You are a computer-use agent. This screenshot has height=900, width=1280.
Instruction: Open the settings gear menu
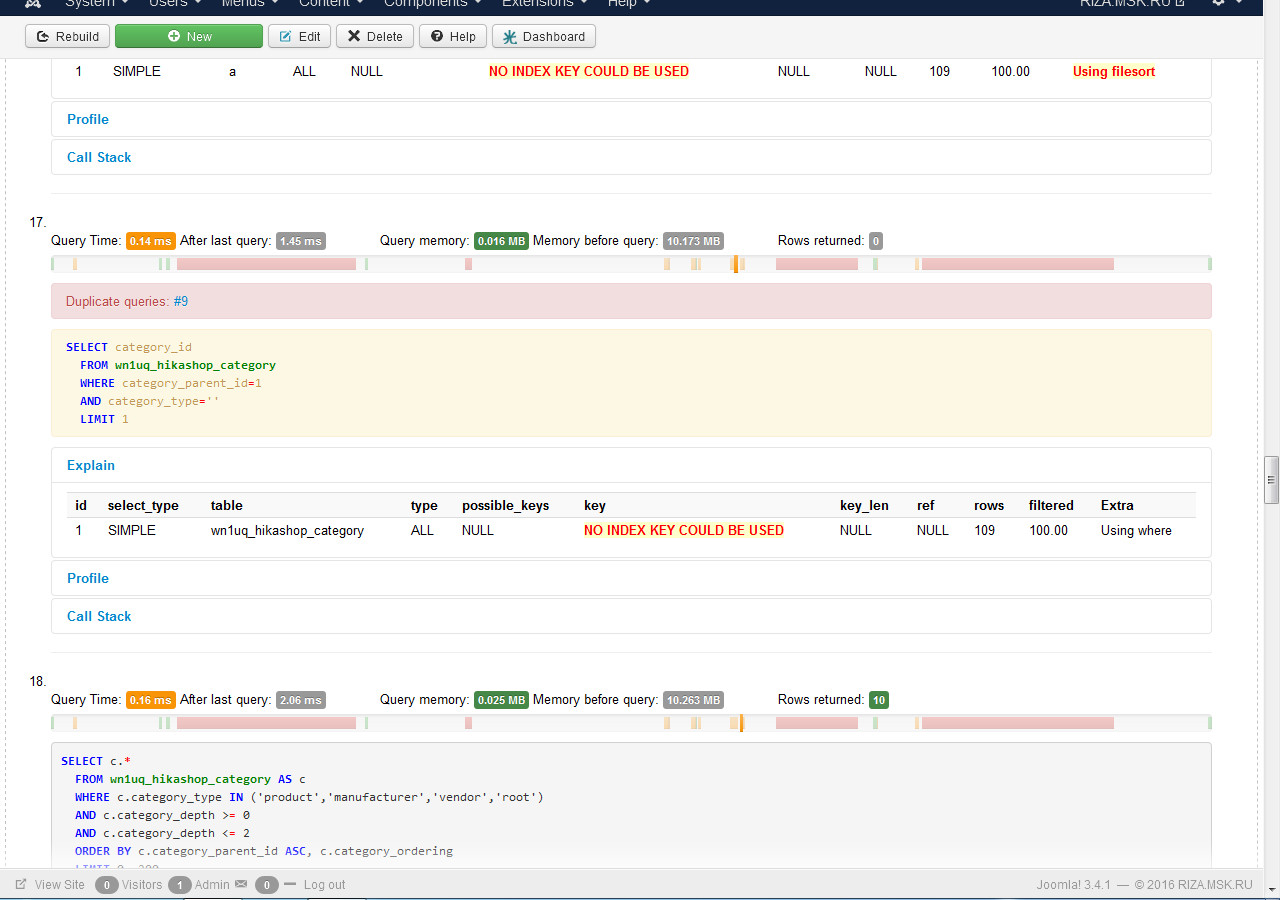[1225, 3]
